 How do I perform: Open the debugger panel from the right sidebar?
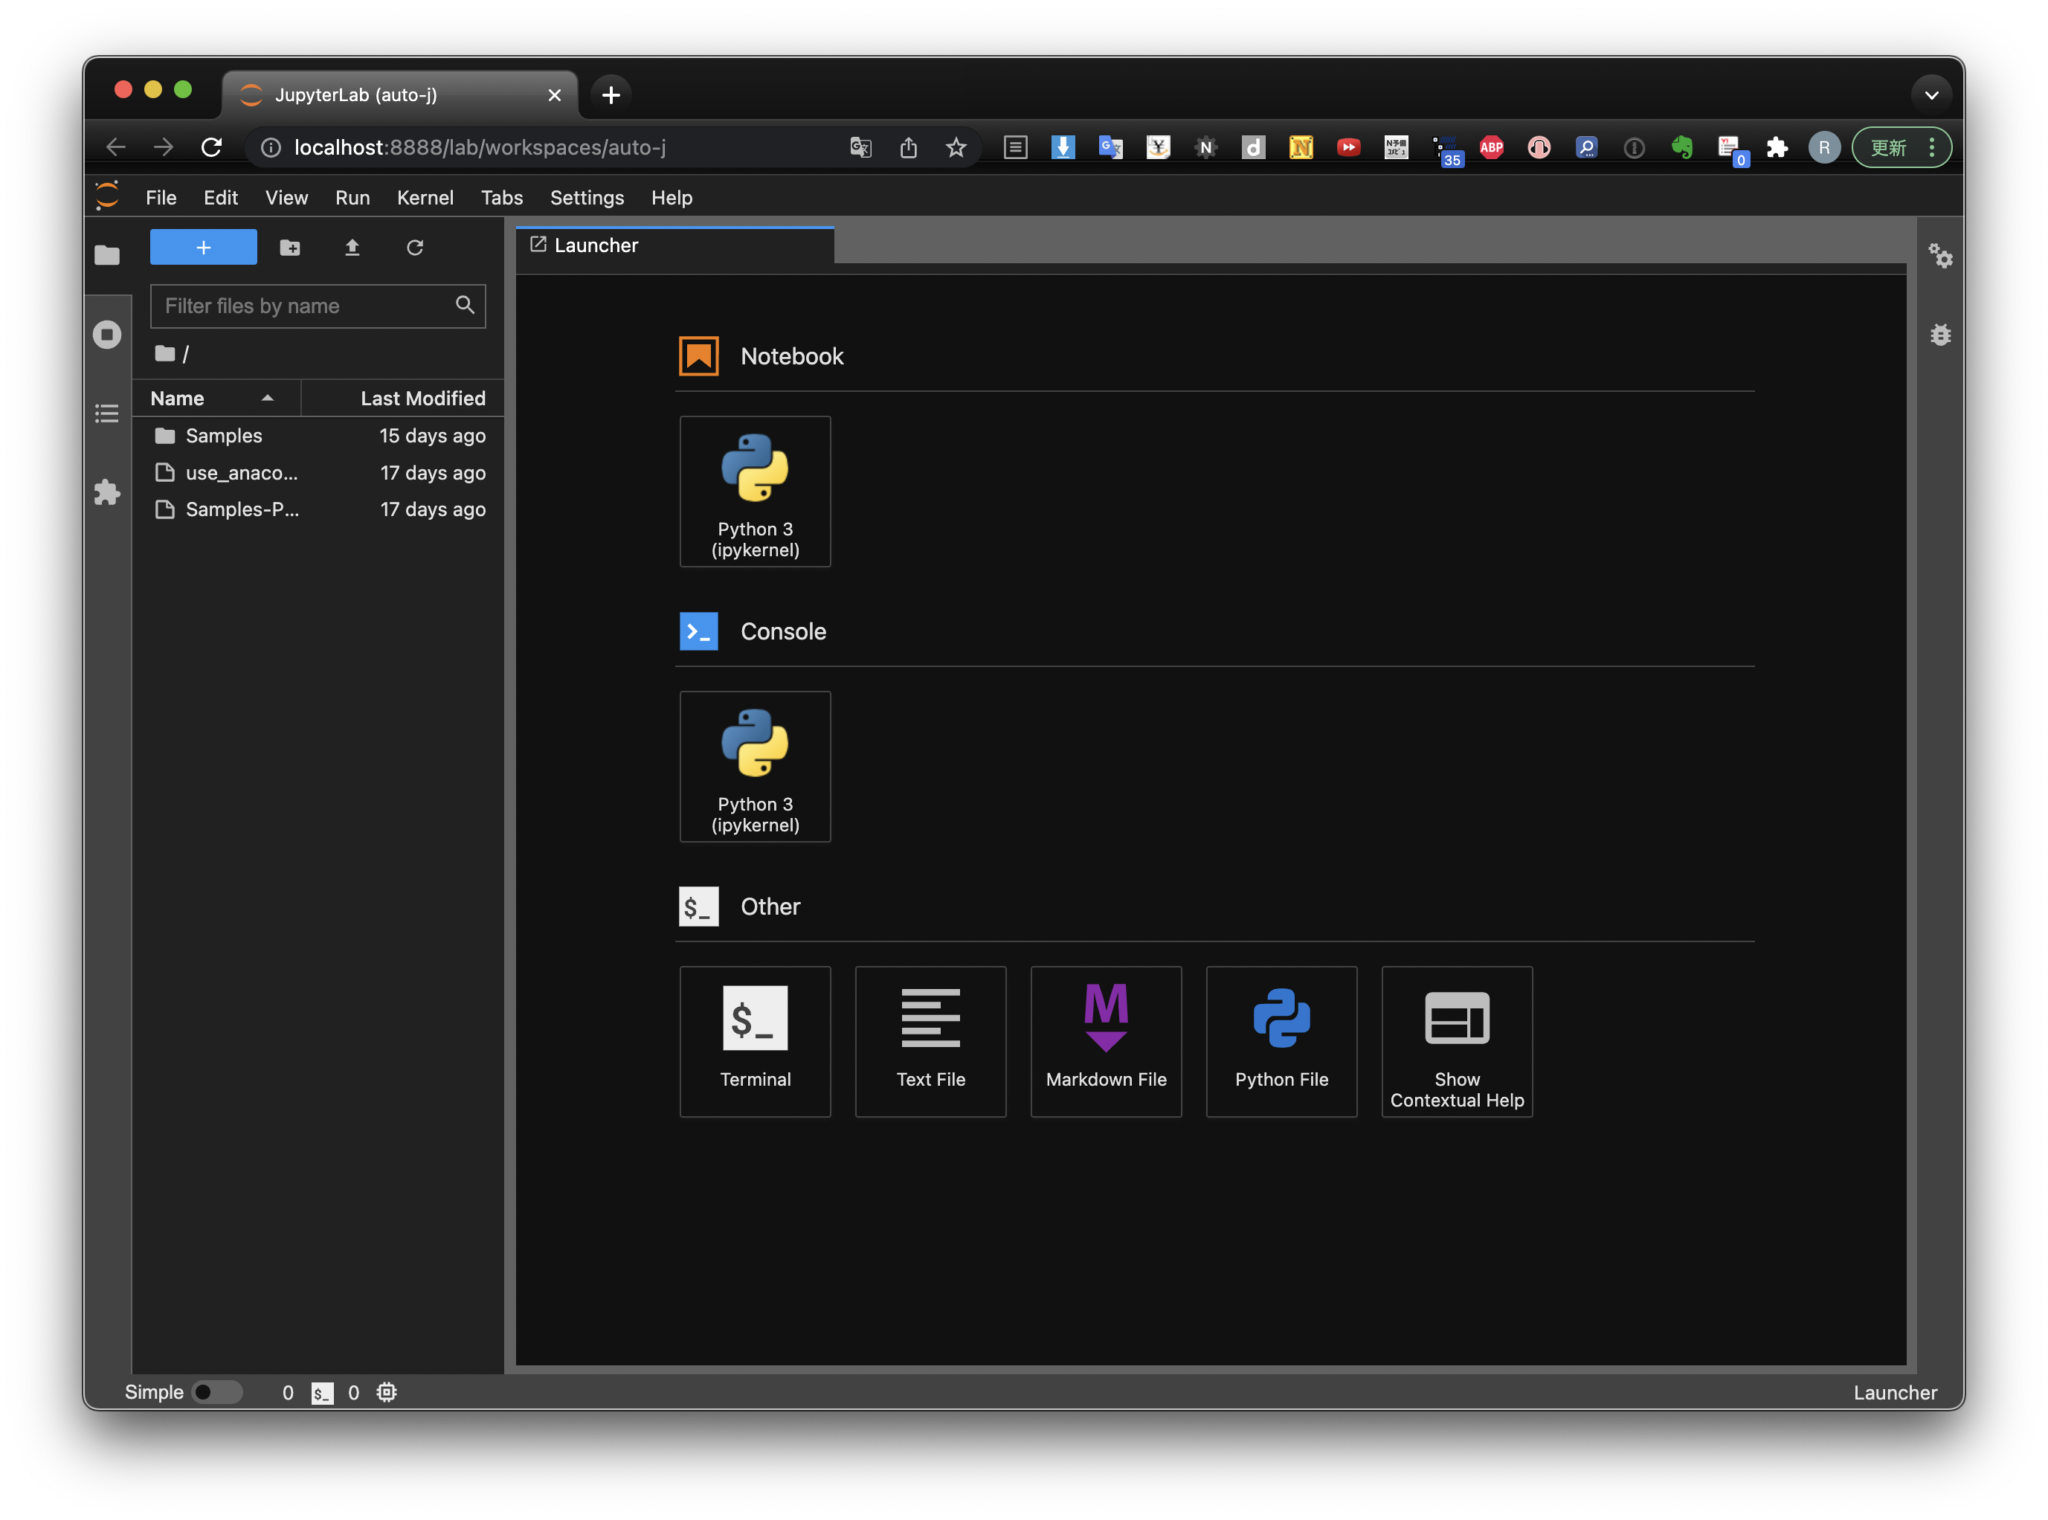(1941, 335)
